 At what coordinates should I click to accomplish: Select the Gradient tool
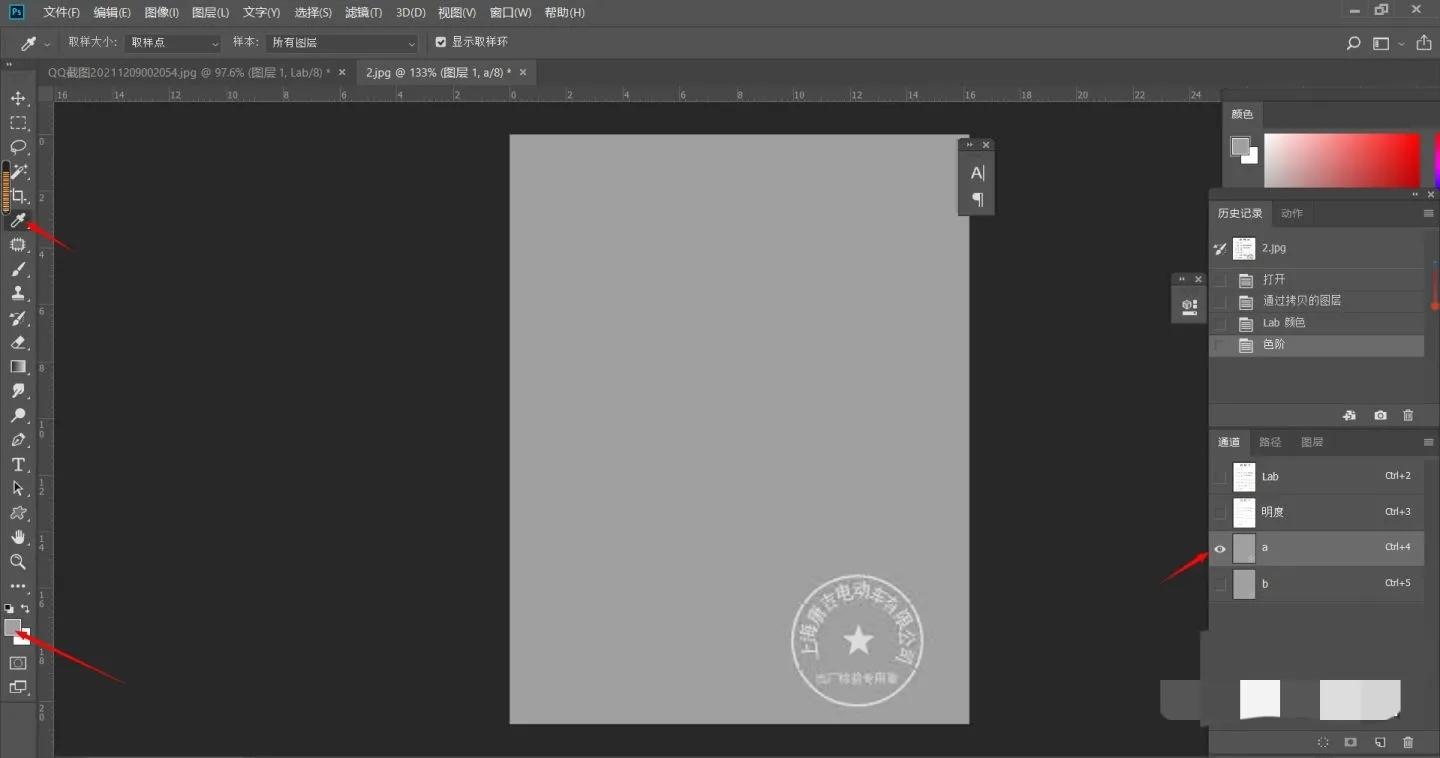pyautogui.click(x=18, y=367)
